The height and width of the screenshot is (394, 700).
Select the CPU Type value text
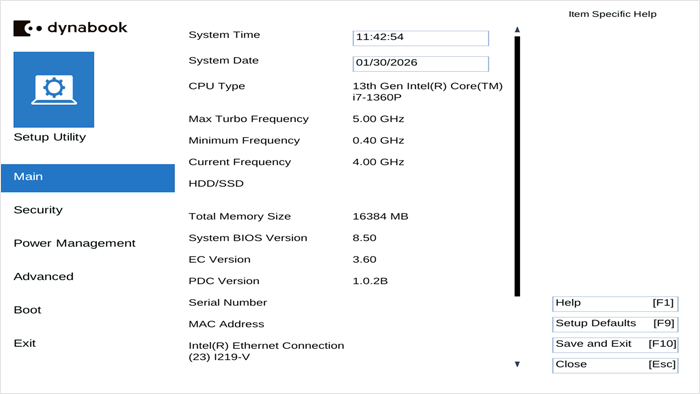pos(428,91)
